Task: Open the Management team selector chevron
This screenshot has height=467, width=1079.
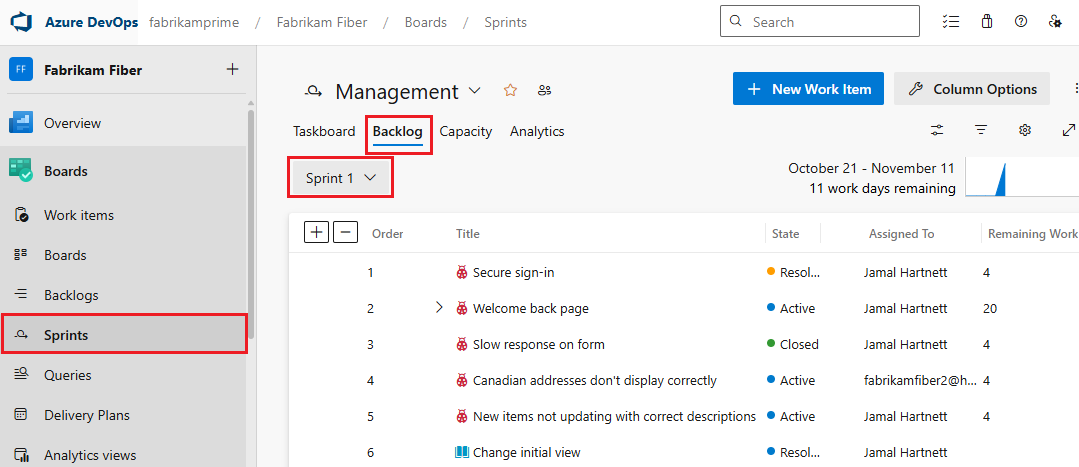Action: coord(475,91)
